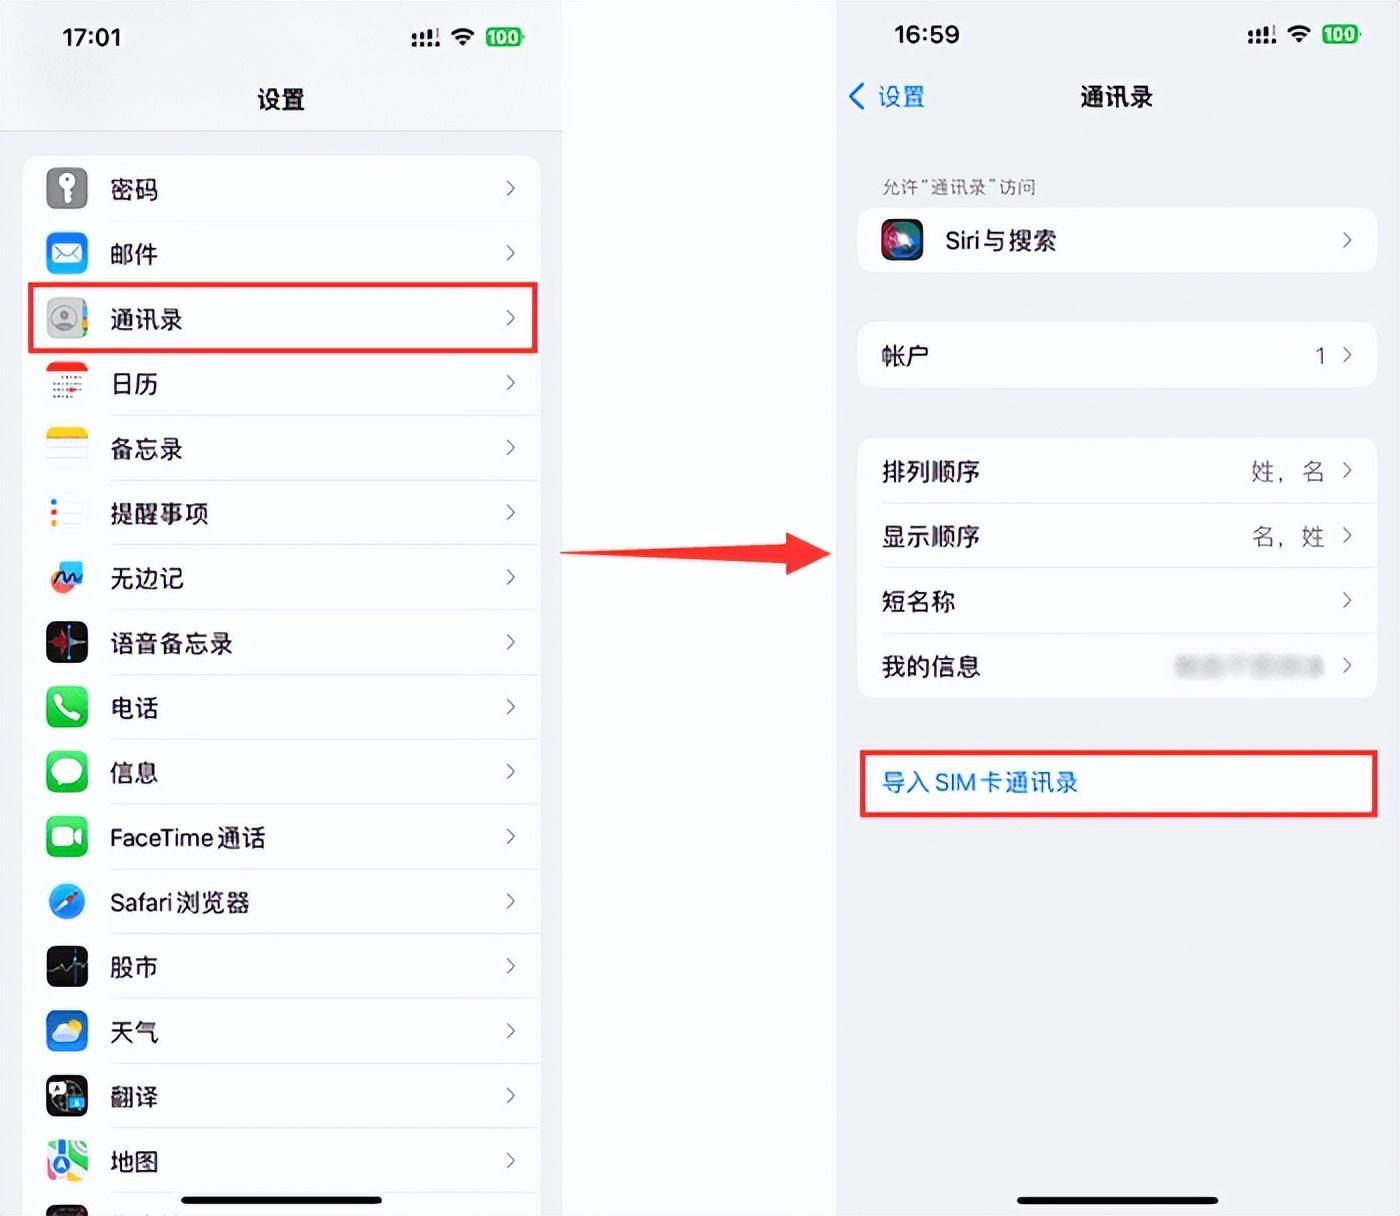The height and width of the screenshot is (1216, 1400).
Task: Tap the Voice Memos waveform icon
Action: tap(67, 642)
